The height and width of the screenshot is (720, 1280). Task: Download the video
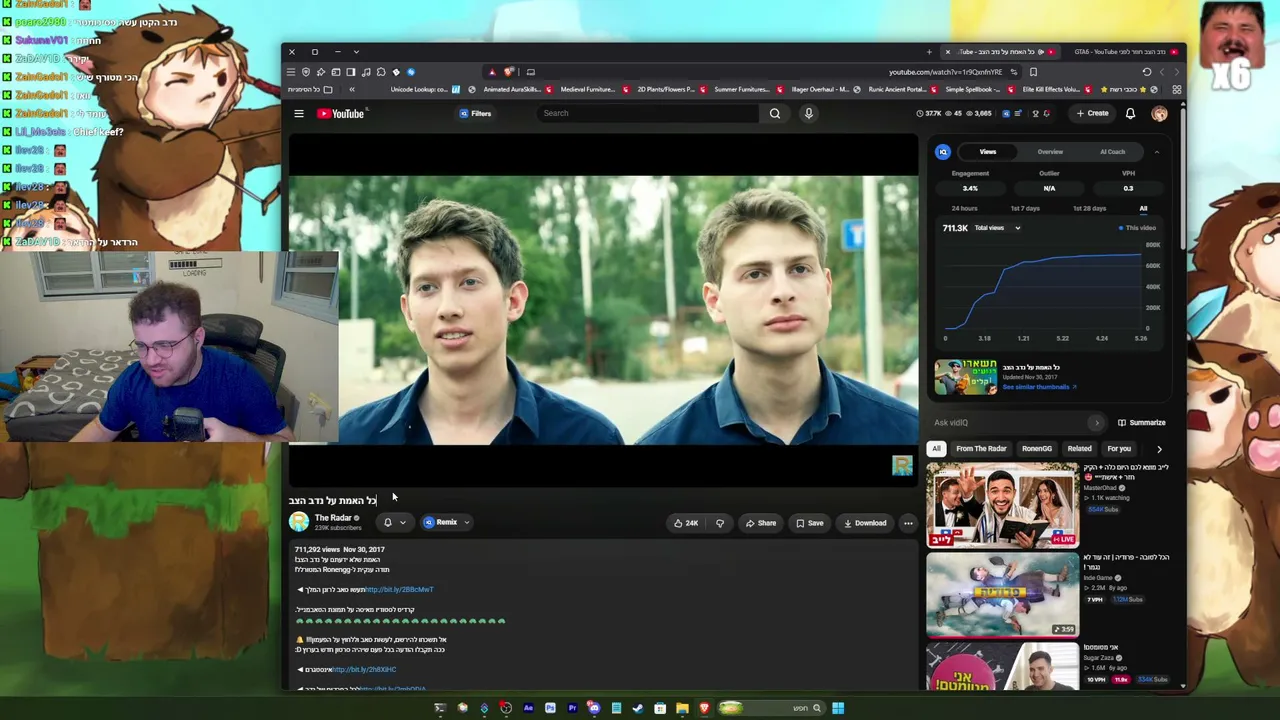coord(865,523)
